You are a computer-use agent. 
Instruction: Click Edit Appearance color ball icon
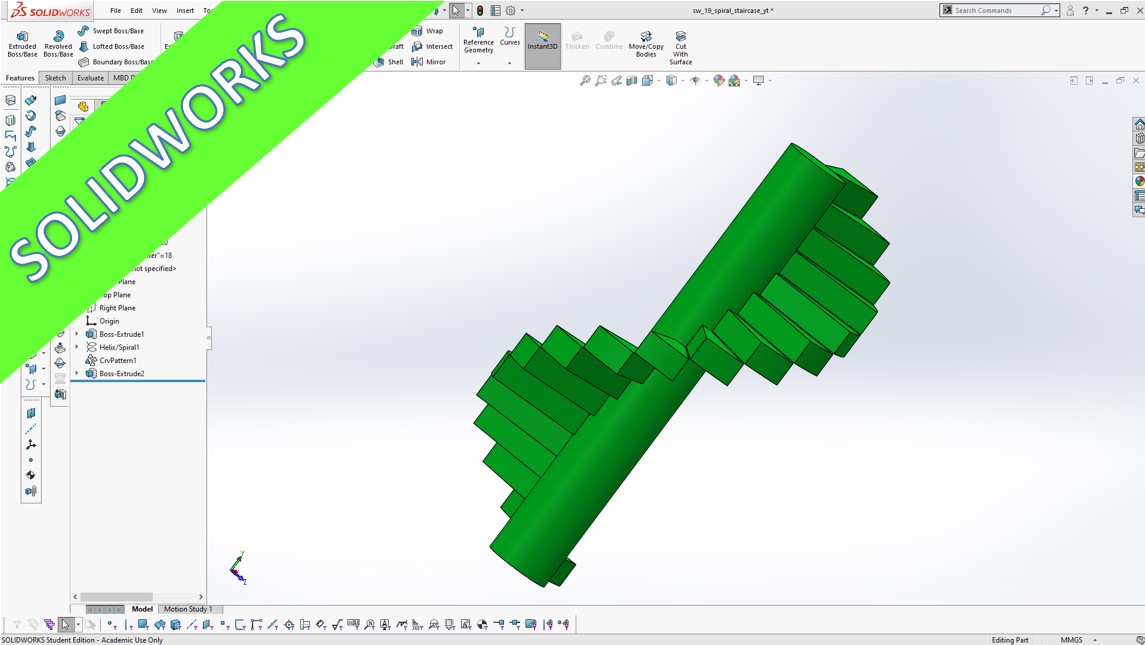pos(719,80)
